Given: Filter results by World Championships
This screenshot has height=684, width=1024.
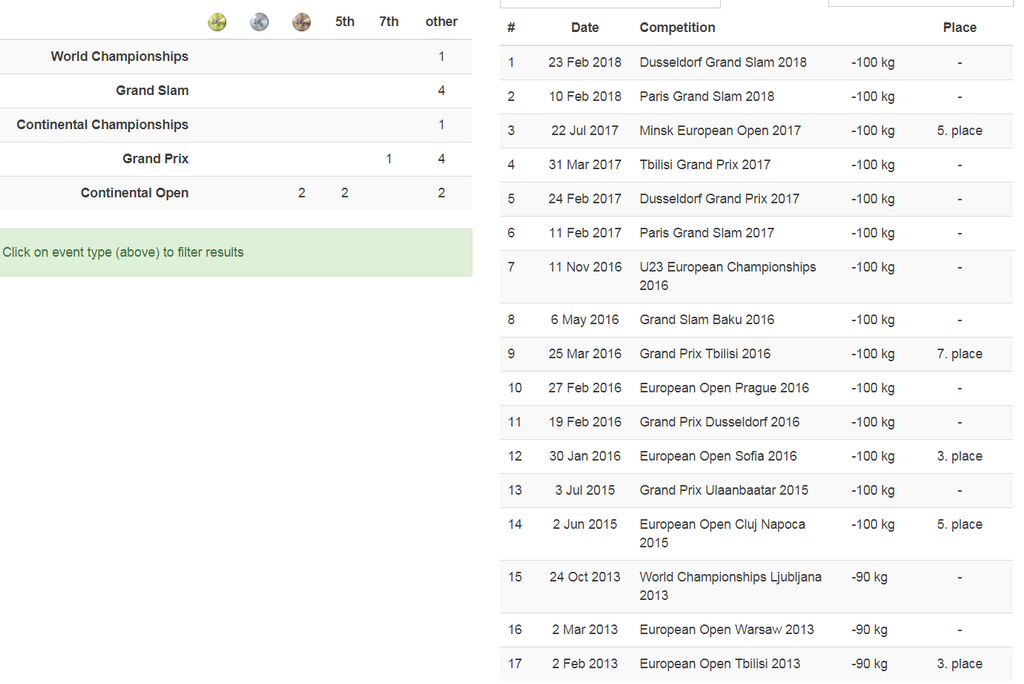Looking at the screenshot, I should click(x=119, y=57).
